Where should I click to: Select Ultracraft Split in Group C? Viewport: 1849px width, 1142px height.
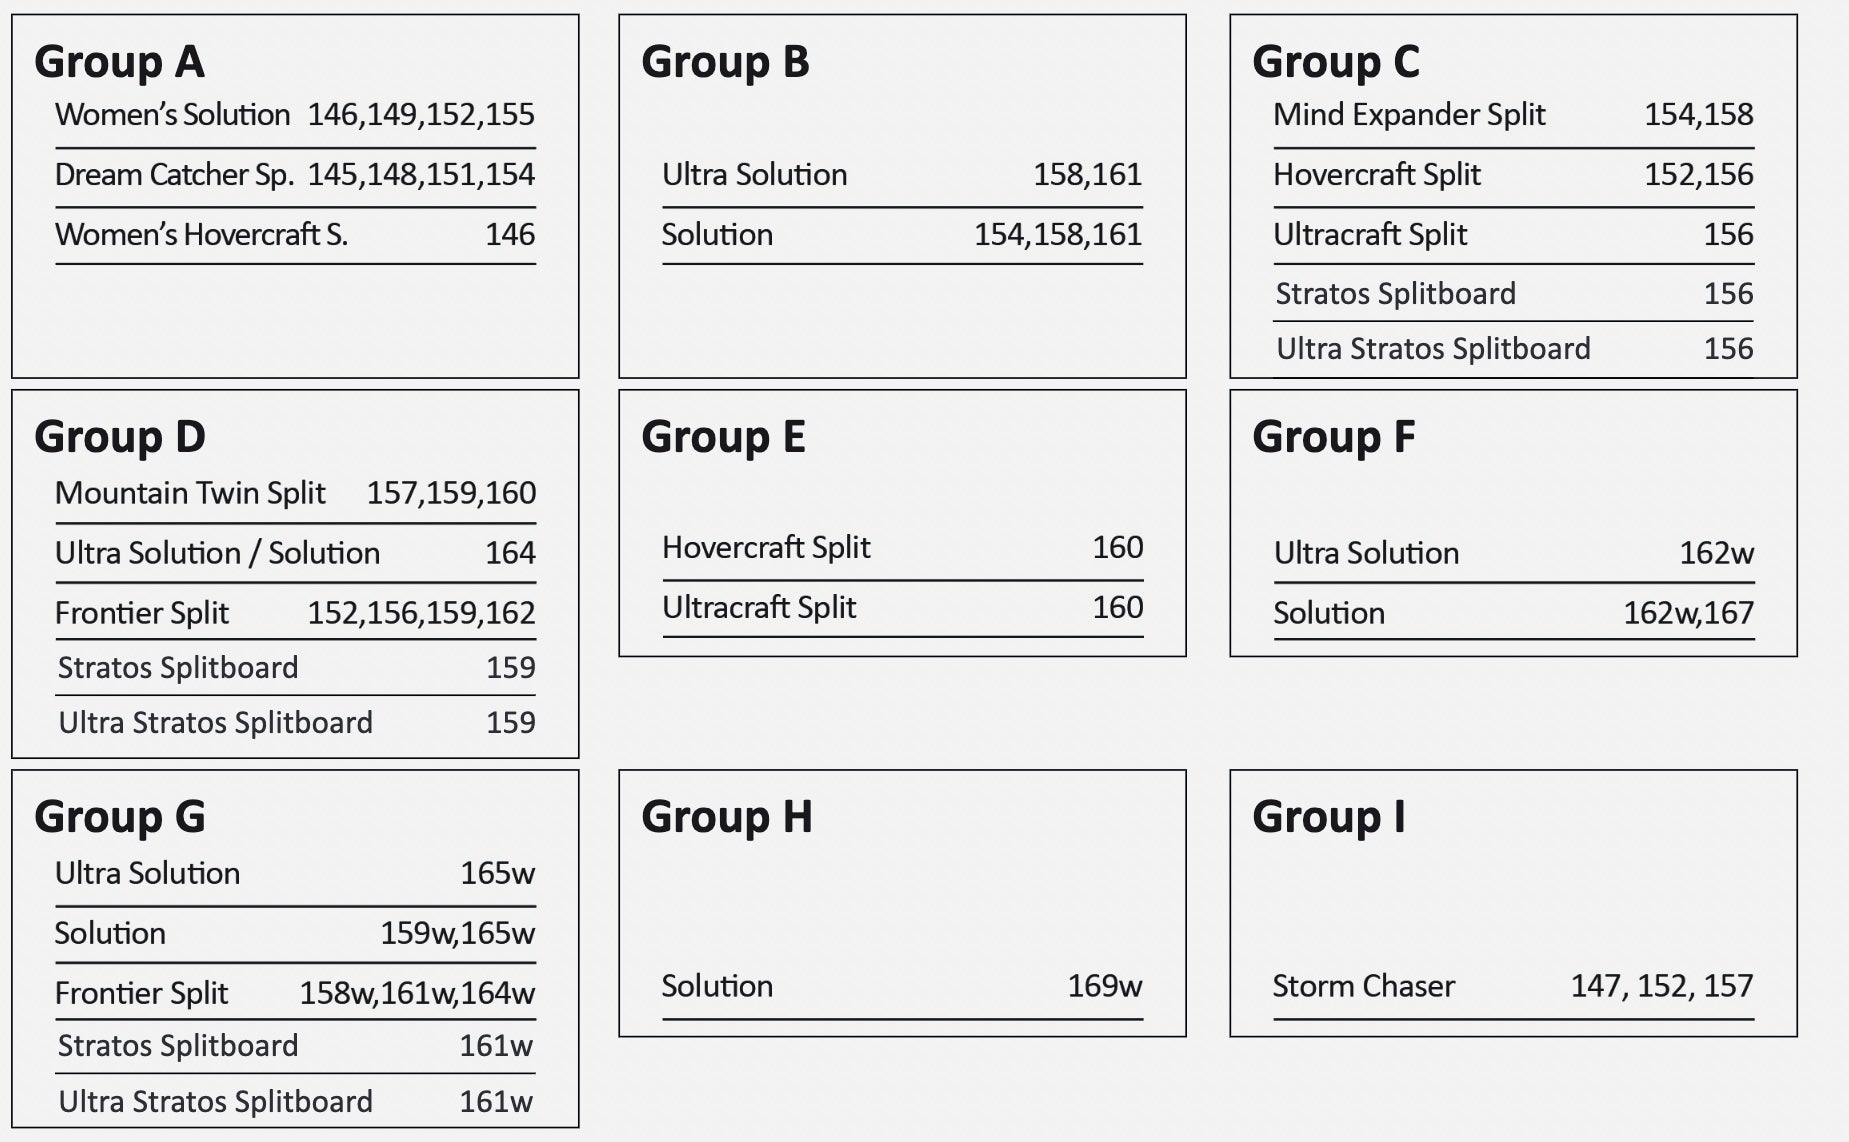[1370, 235]
